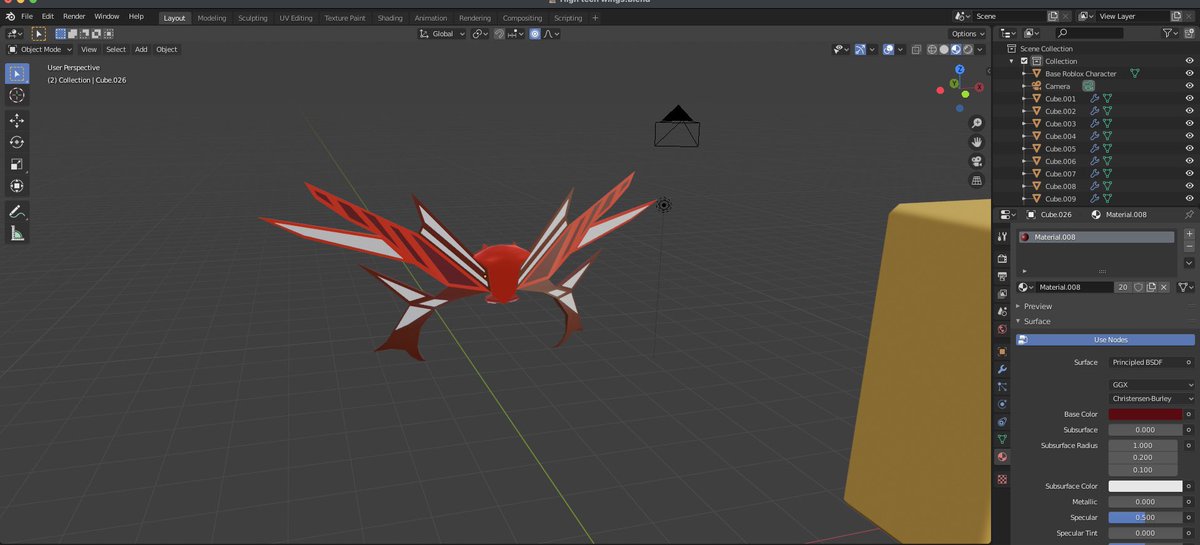Open the Edit menu
1200x545 pixels.
[x=47, y=17]
